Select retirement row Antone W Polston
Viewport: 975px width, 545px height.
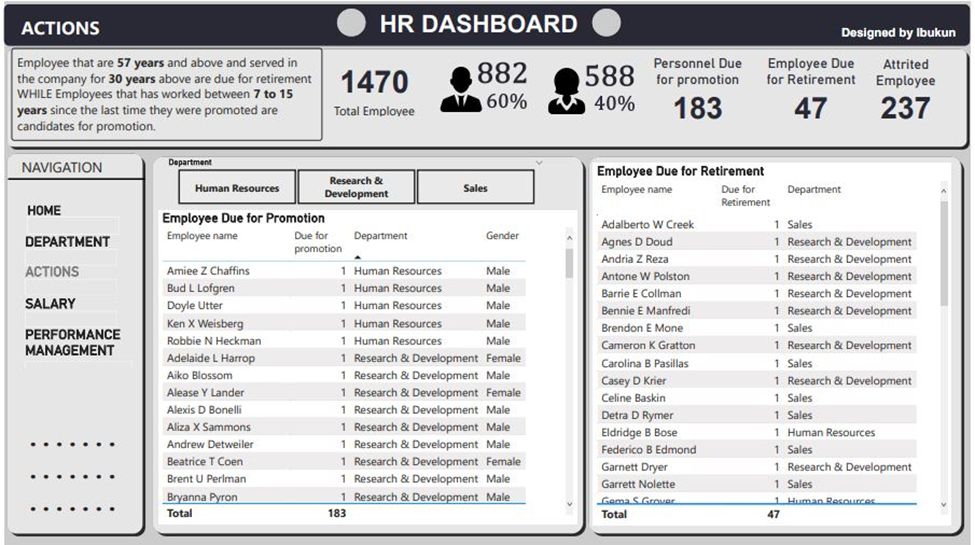pos(757,276)
